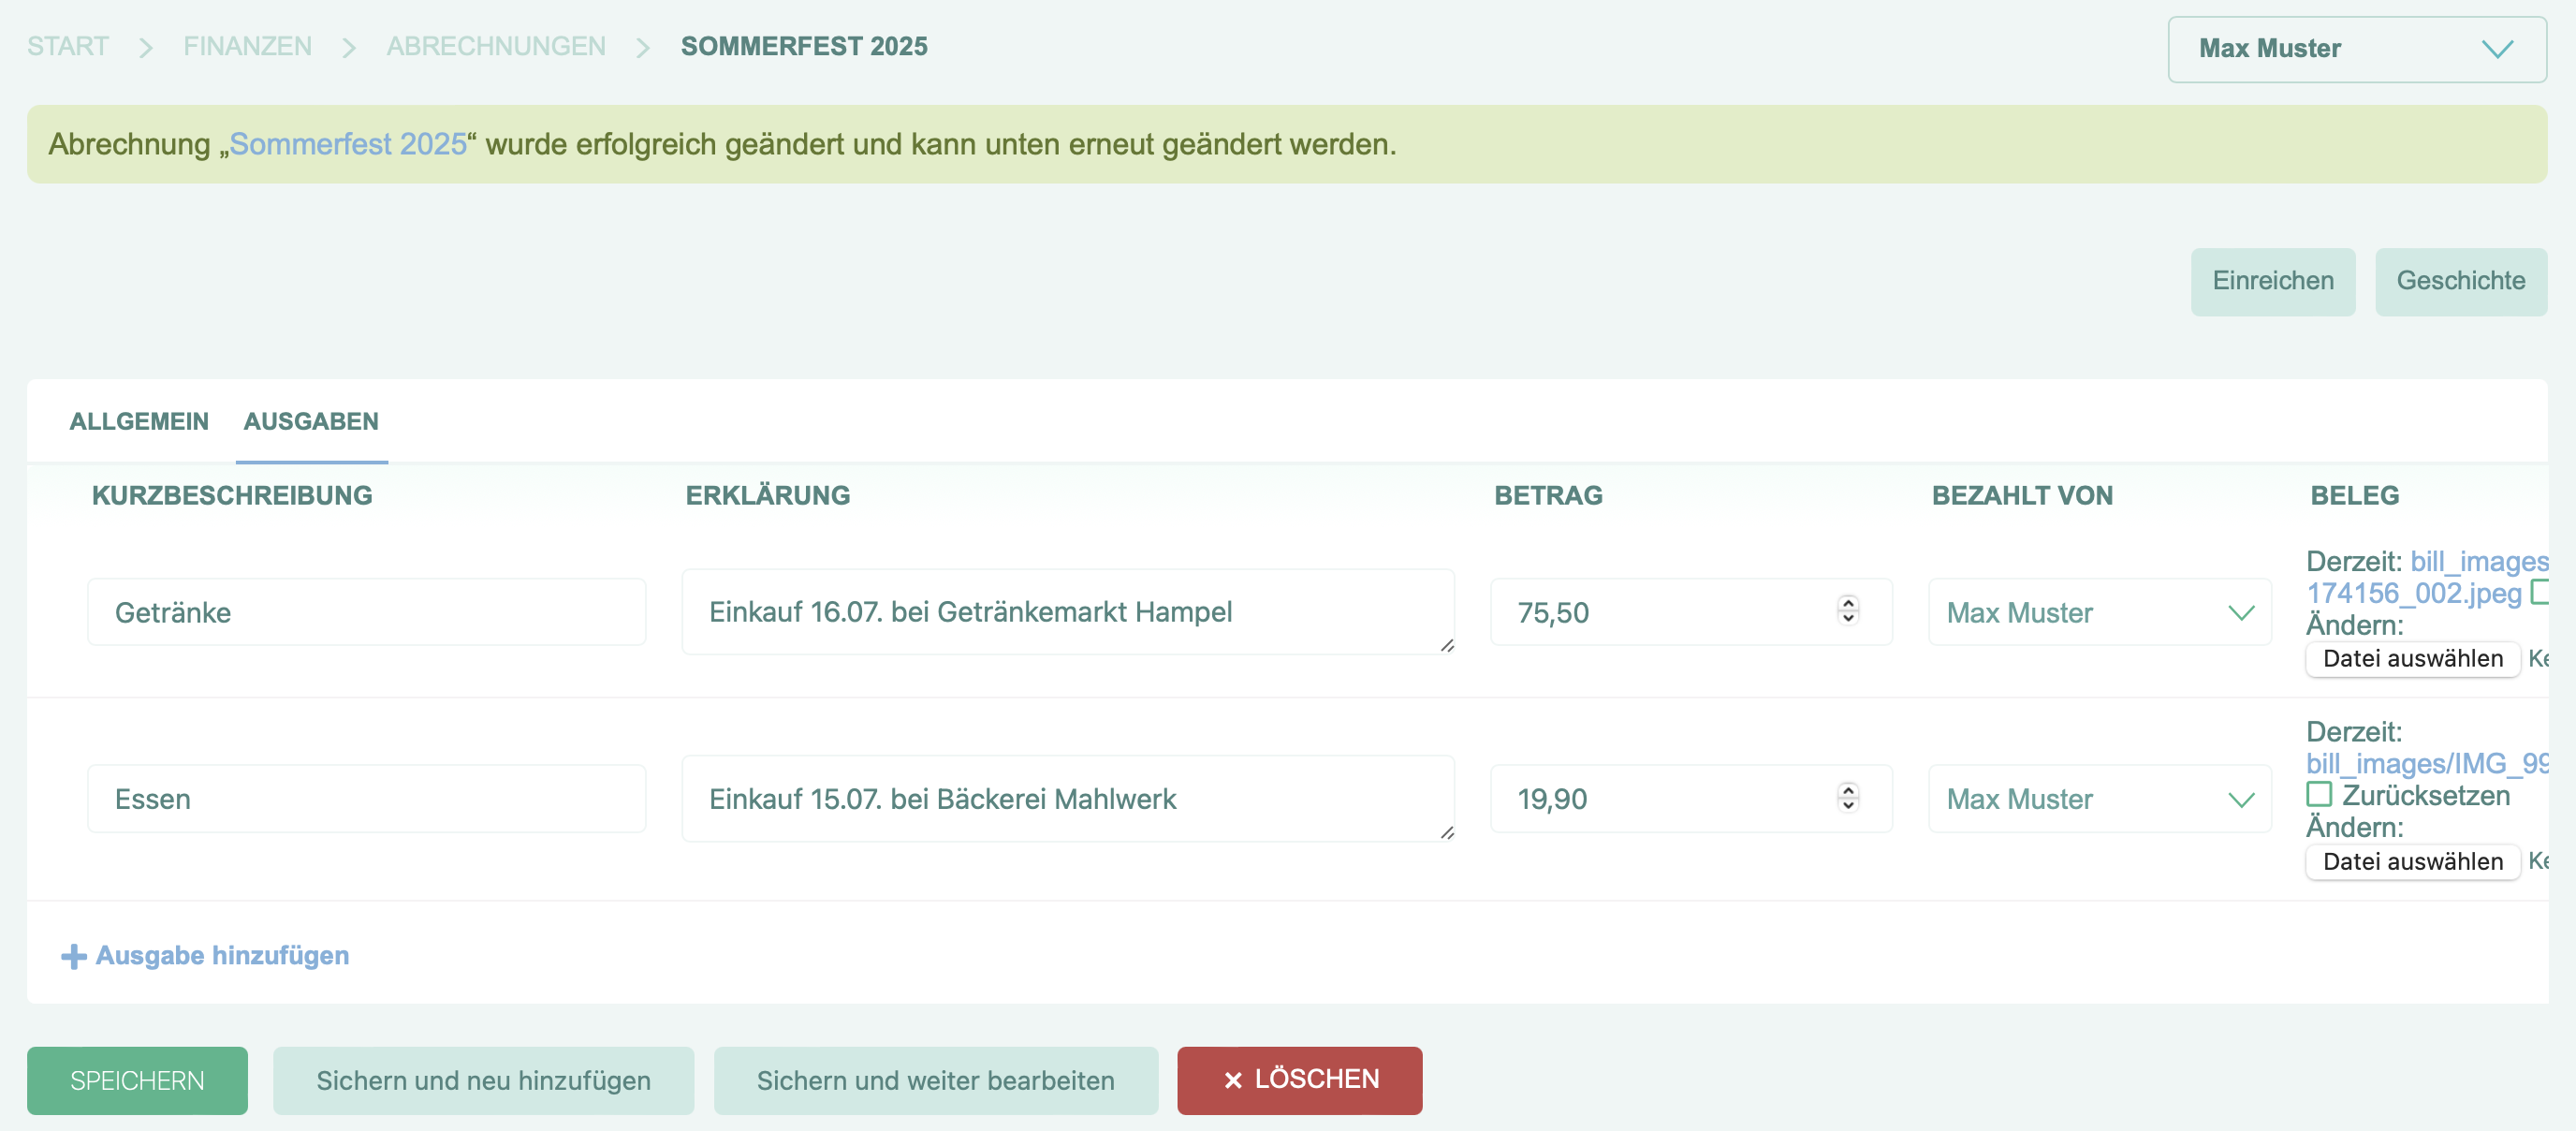
Task: Expand Bezahlt von dropdown for Essen
Action: pyautogui.click(x=2099, y=799)
